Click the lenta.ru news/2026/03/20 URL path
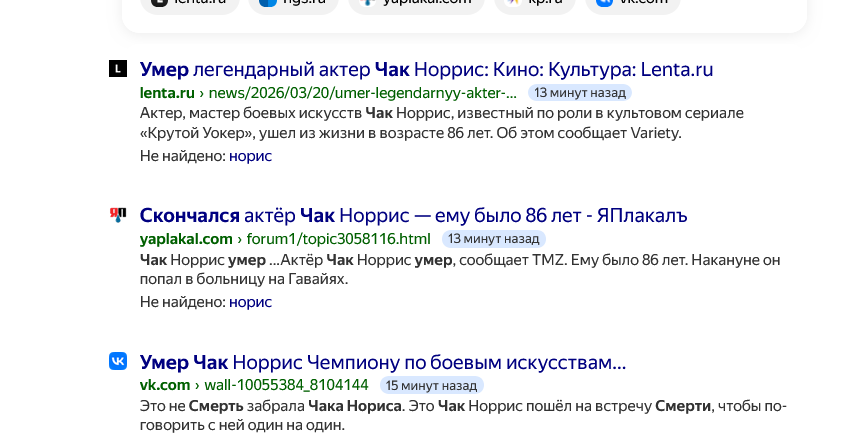This screenshot has height=437, width=846. 363,93
